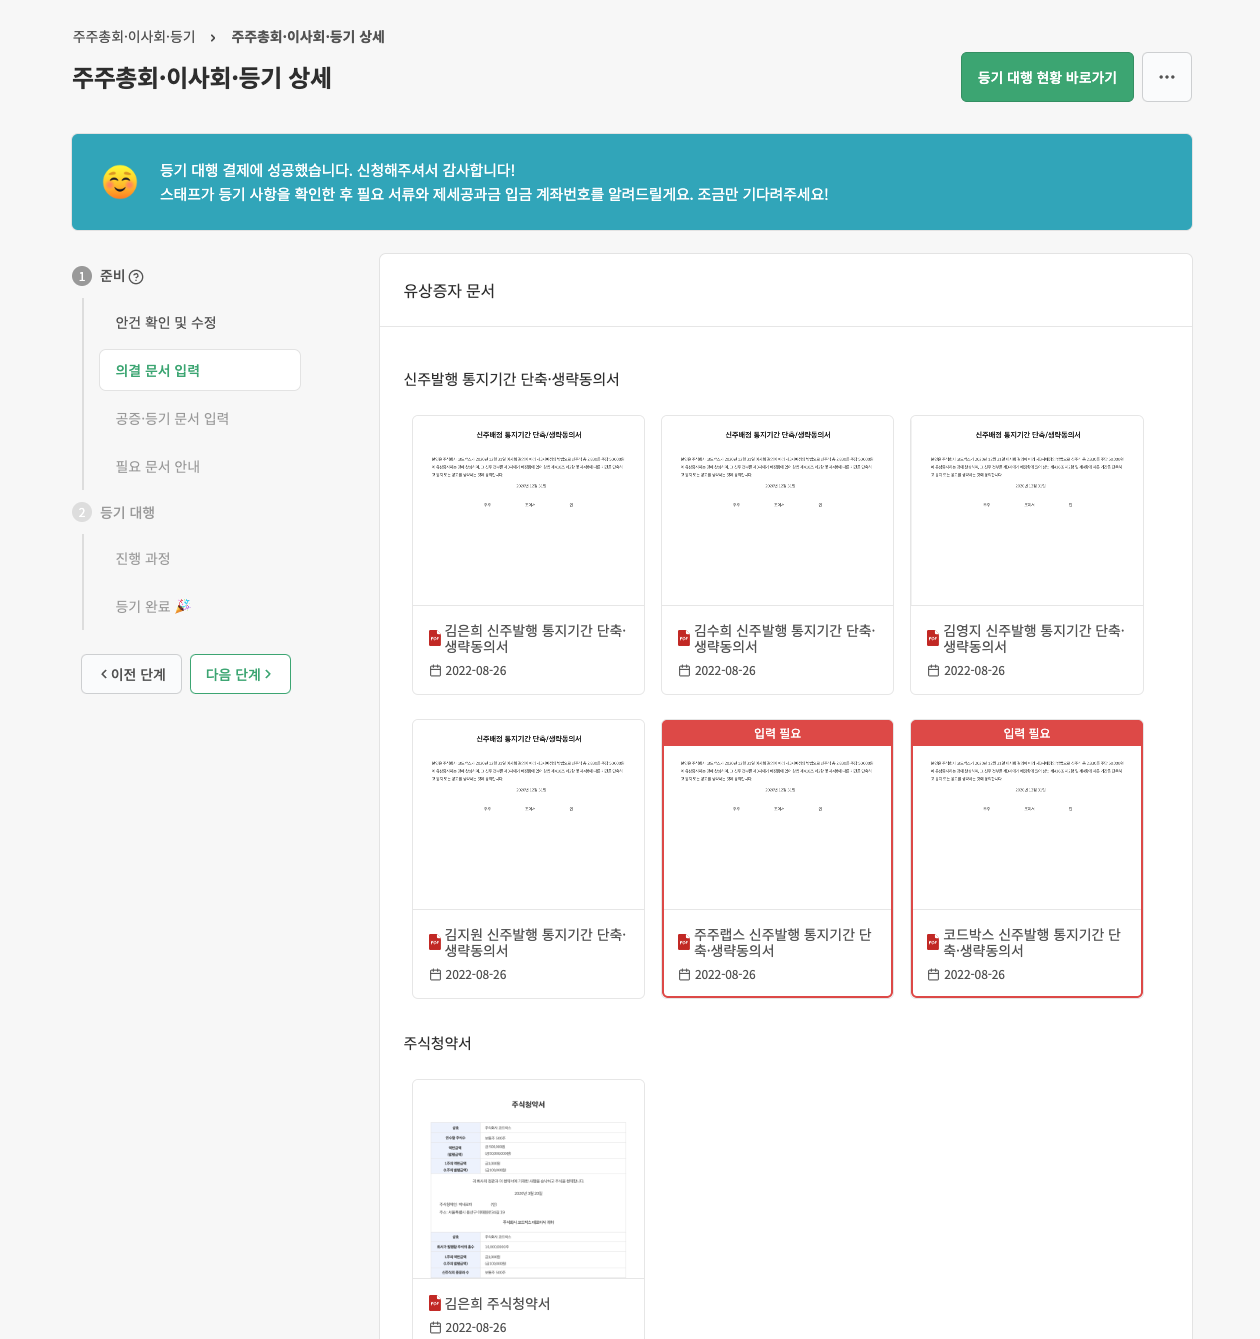Select step 필요 문서 안내
The width and height of the screenshot is (1260, 1339).
pos(156,466)
